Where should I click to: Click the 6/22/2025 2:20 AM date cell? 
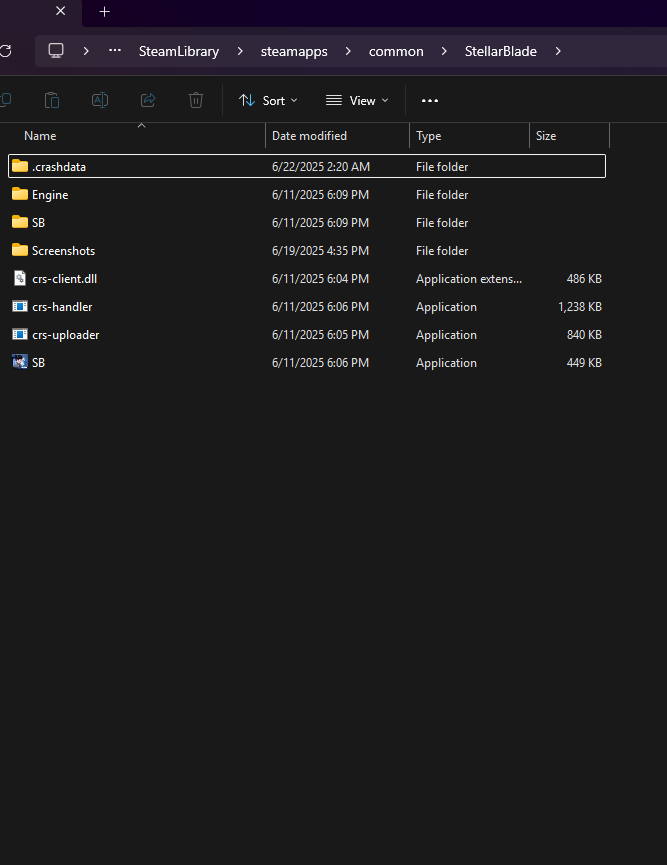(x=321, y=167)
